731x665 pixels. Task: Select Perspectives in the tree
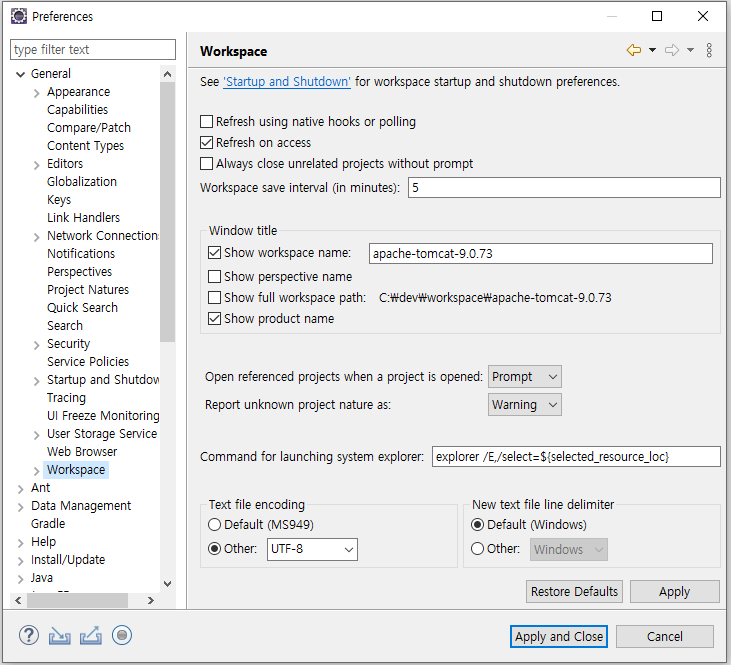point(79,271)
